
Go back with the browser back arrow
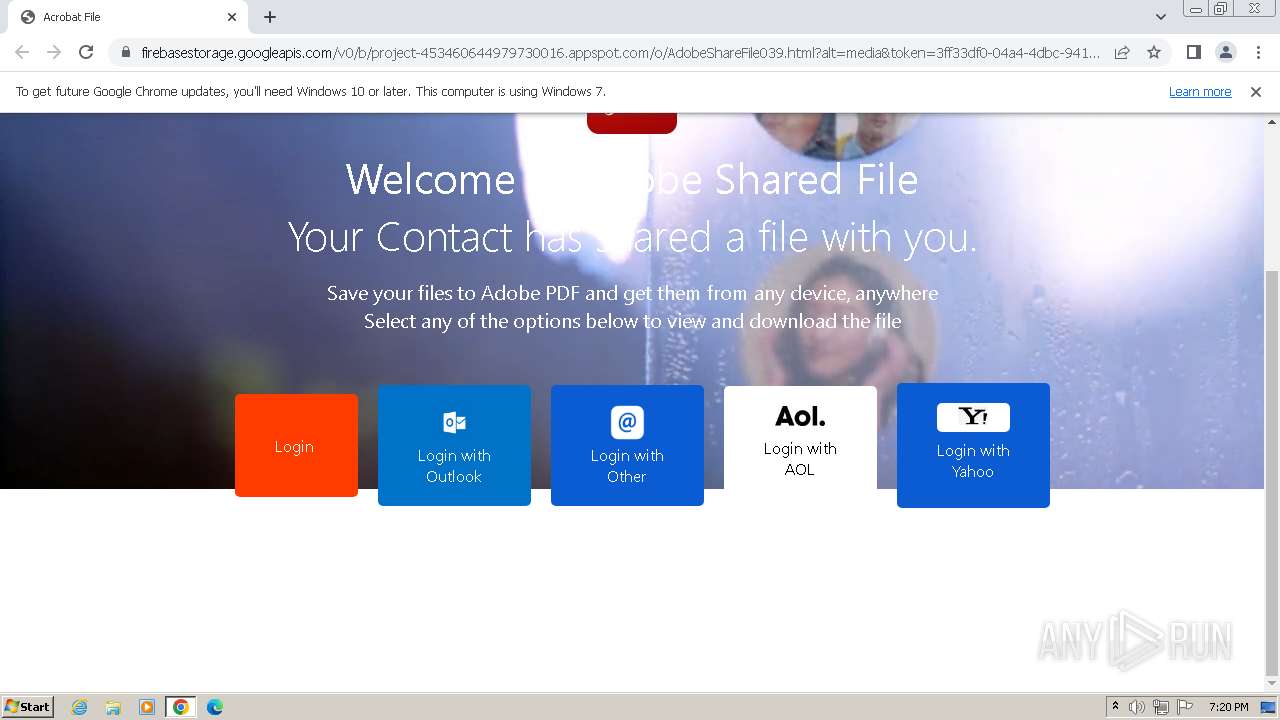pos(22,52)
